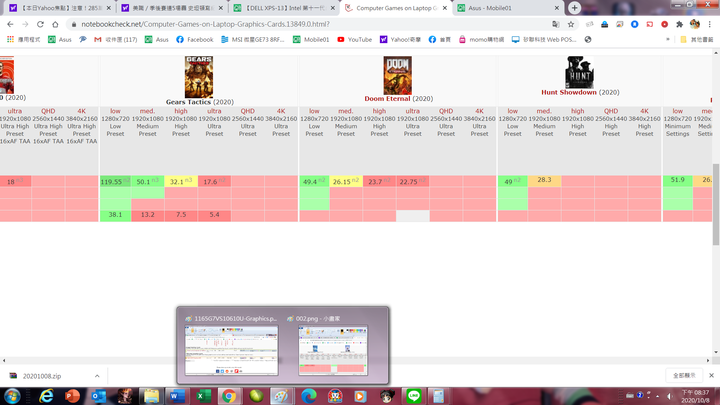
Task: Switch to the first Yahoo tab
Action: click(60, 8)
